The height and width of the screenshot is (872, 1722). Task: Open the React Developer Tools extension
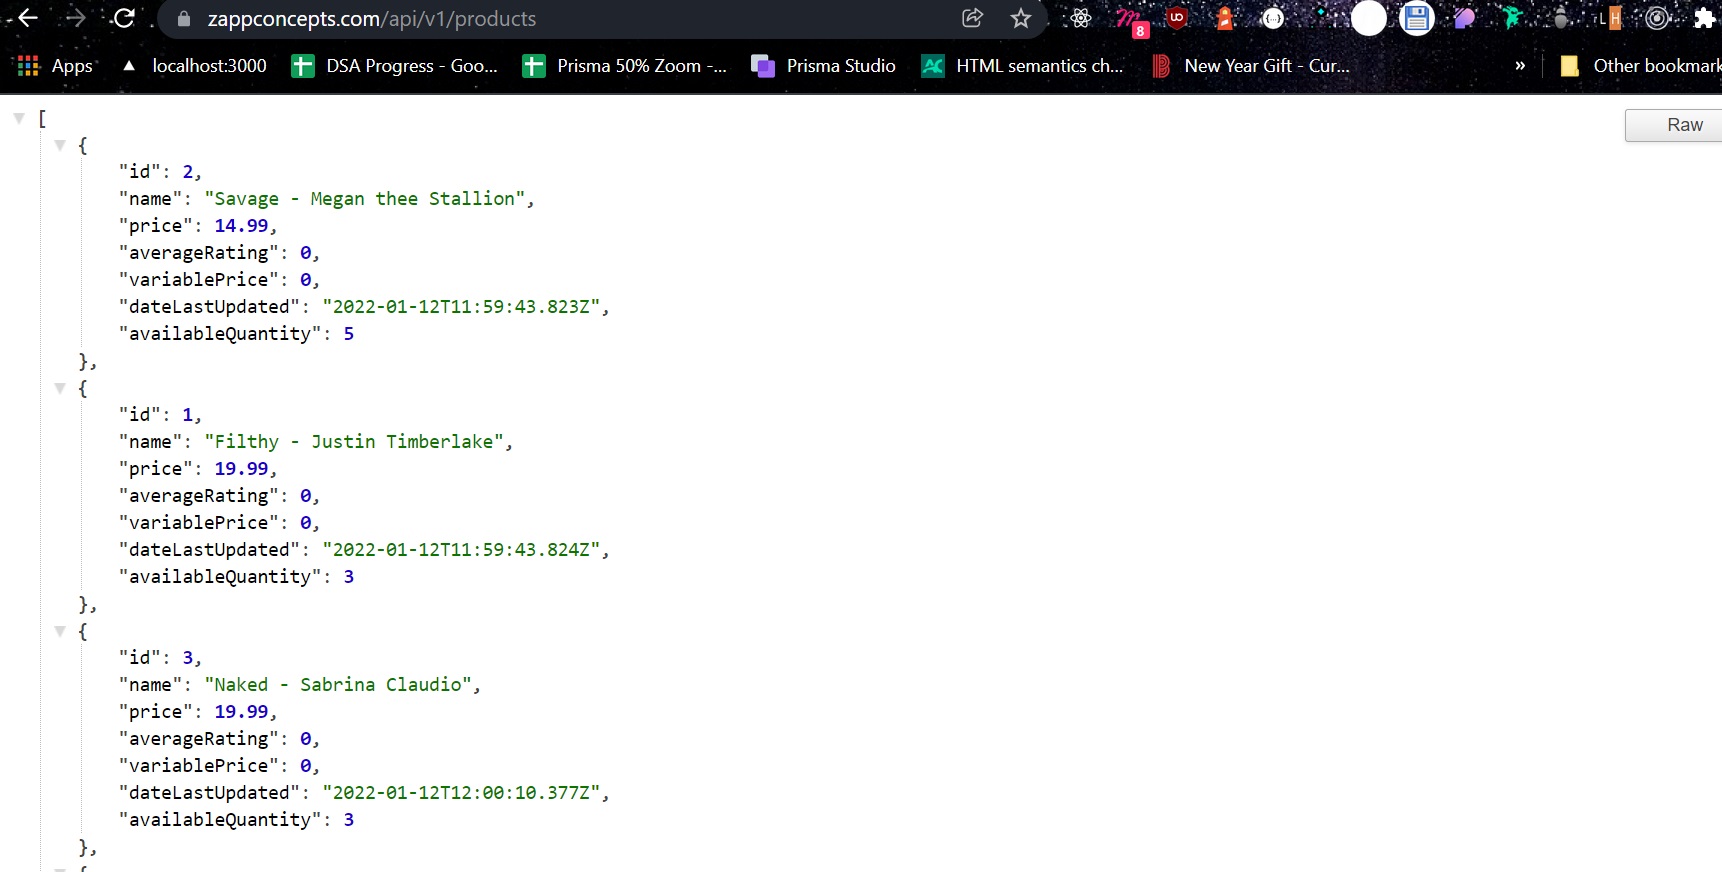coord(1081,18)
